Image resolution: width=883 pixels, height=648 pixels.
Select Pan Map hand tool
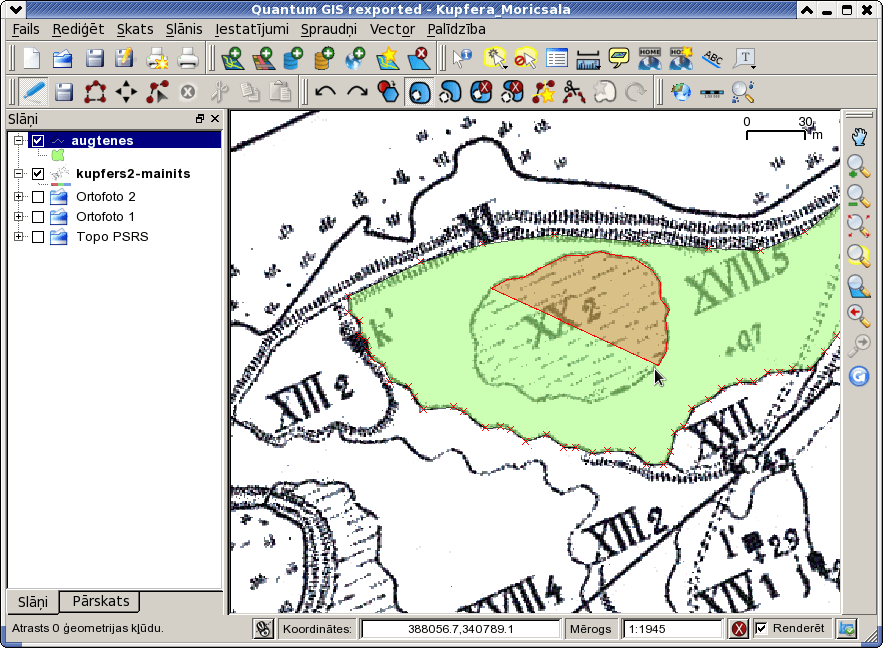[859, 136]
